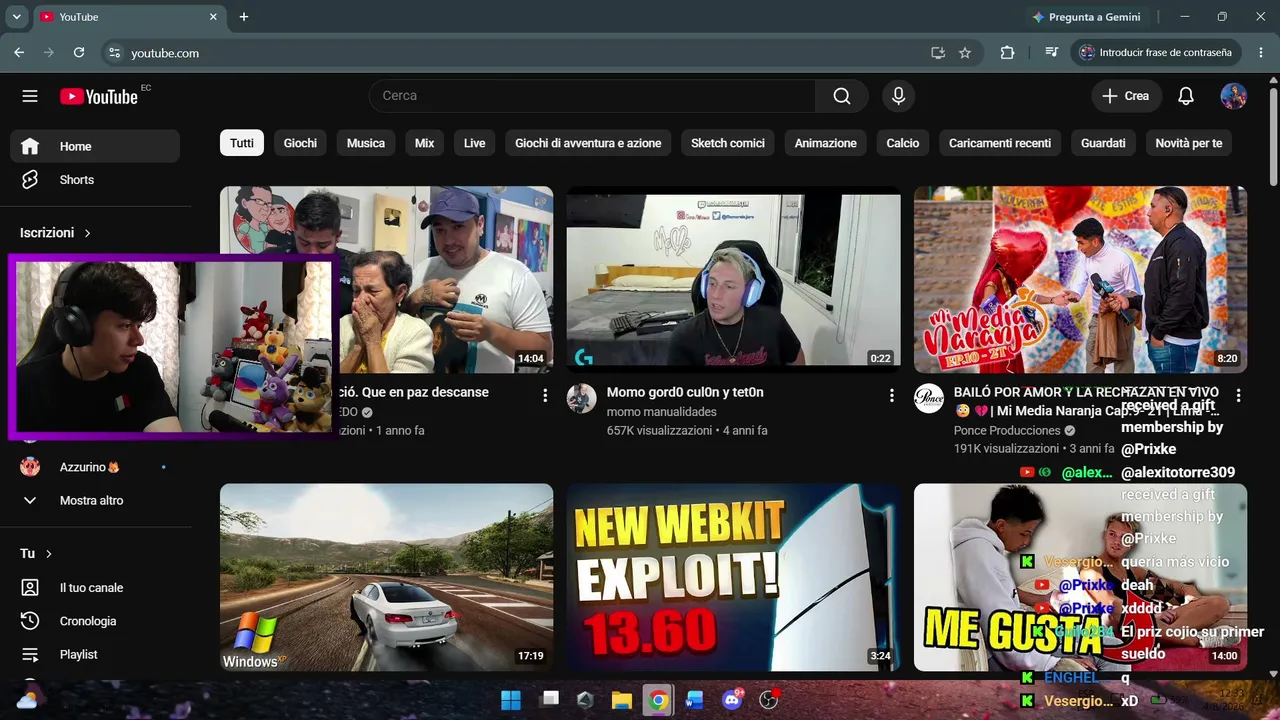Open the Ponce Producciones channel name link

point(1007,431)
